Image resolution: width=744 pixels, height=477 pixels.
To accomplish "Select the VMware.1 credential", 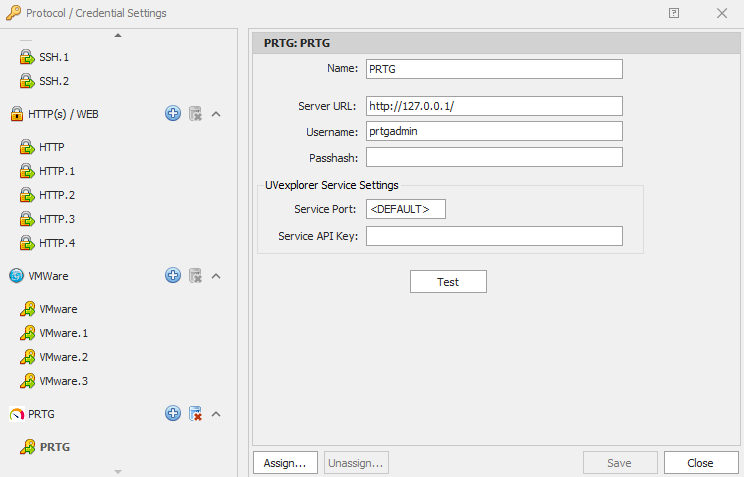I will [64, 333].
